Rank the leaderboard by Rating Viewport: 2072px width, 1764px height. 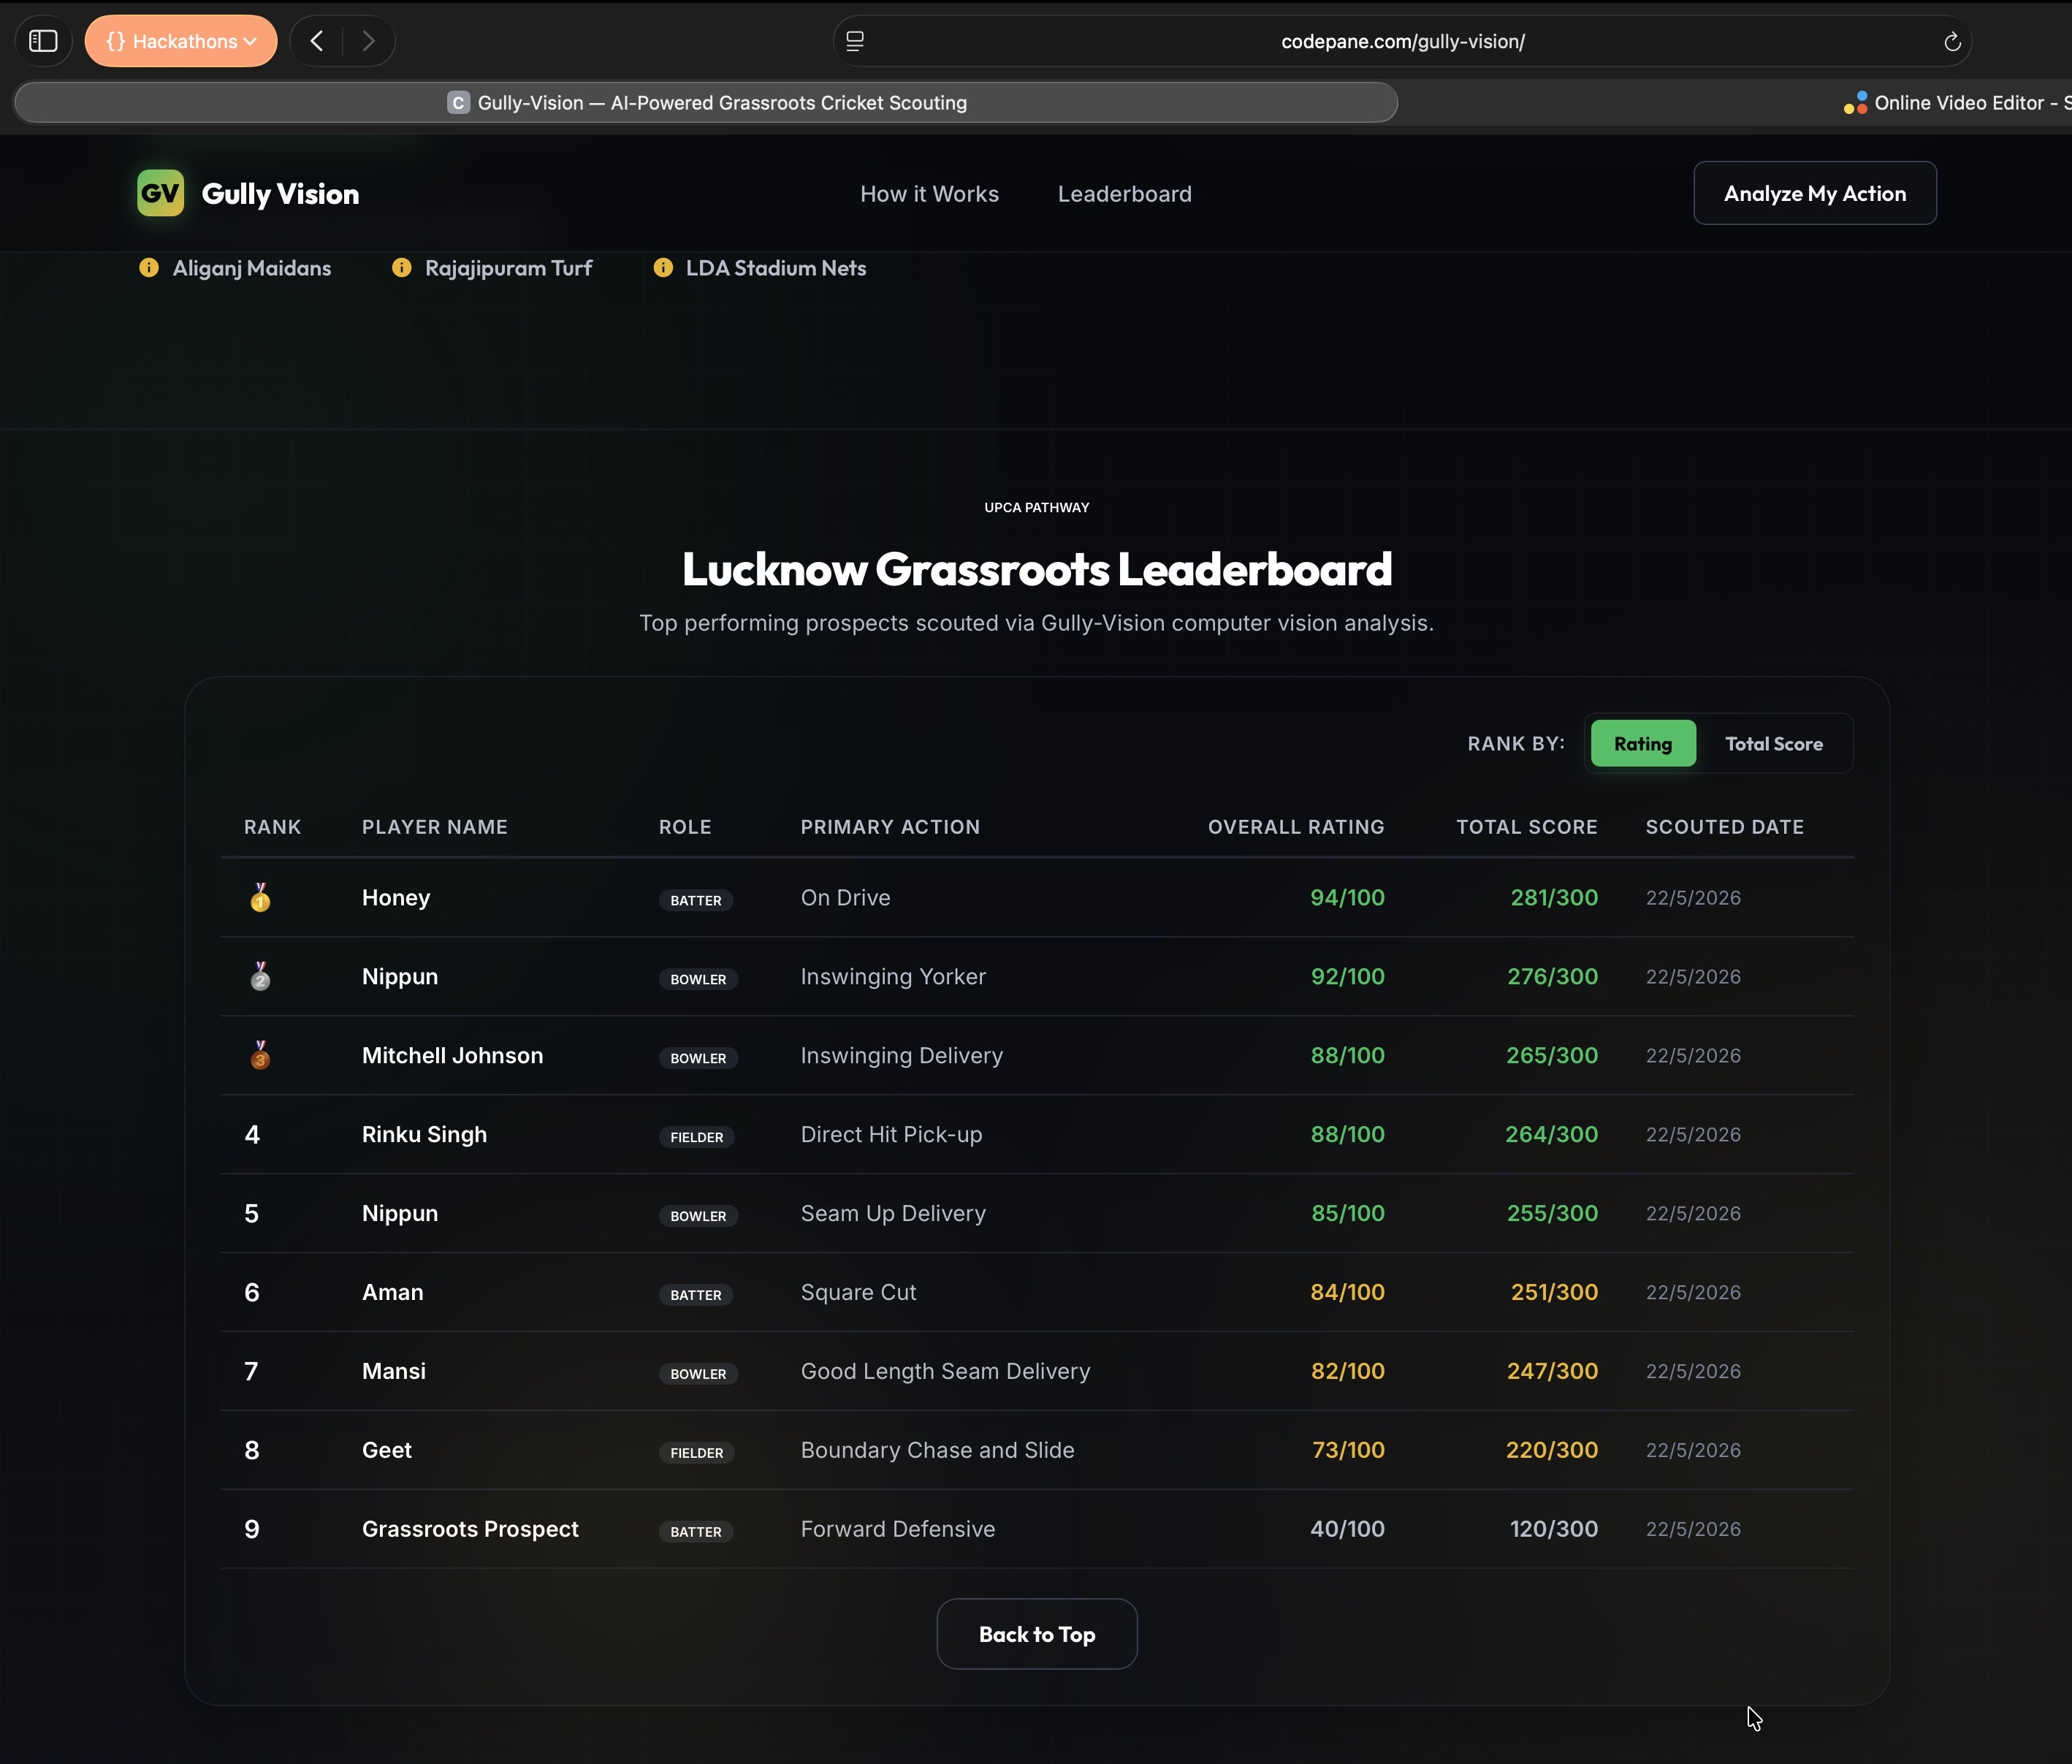pos(1643,744)
